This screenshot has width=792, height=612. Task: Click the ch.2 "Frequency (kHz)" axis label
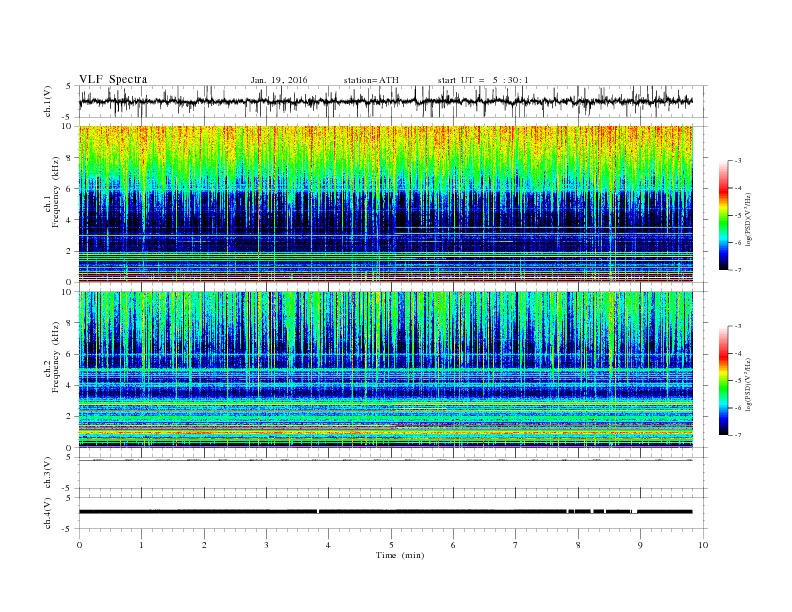point(56,356)
